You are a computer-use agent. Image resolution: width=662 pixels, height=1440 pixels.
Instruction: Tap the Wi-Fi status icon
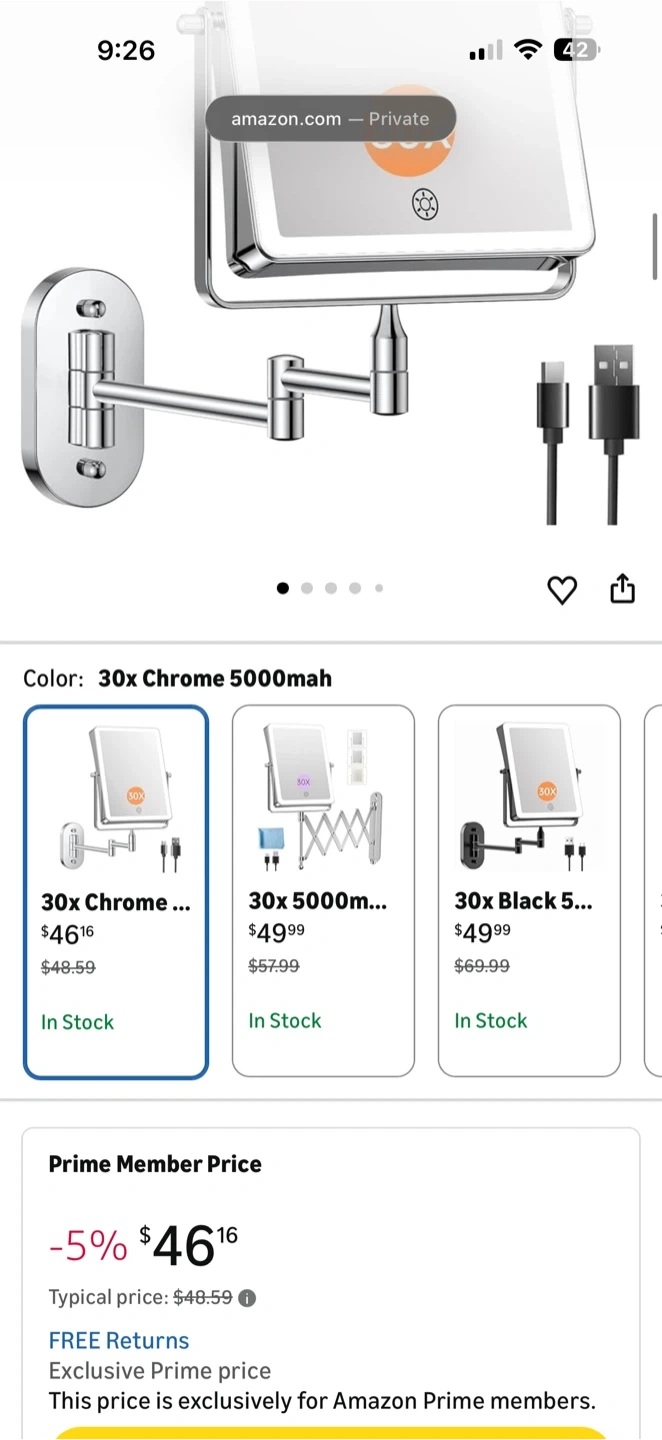coord(527,49)
